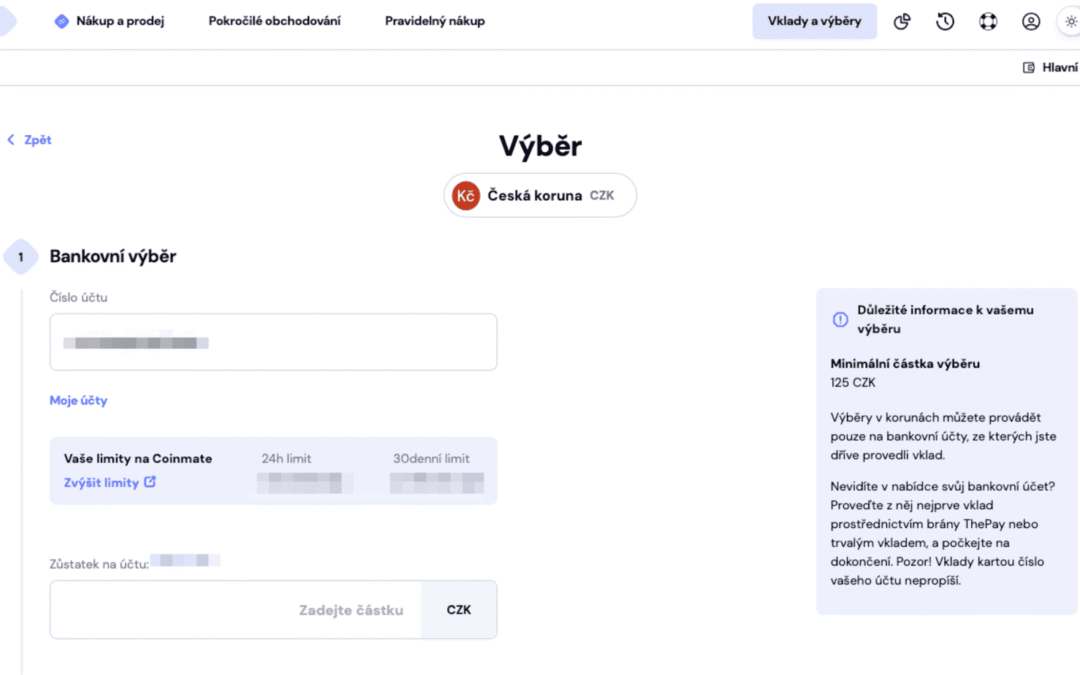Open the Moje účty link
The height and width of the screenshot is (675, 1080).
(78, 400)
